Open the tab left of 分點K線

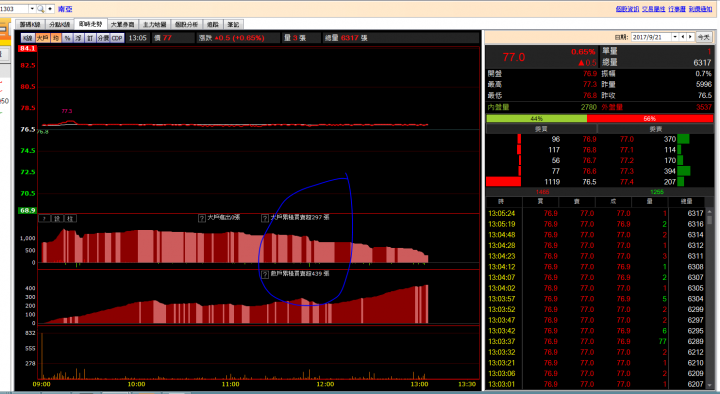point(30,24)
